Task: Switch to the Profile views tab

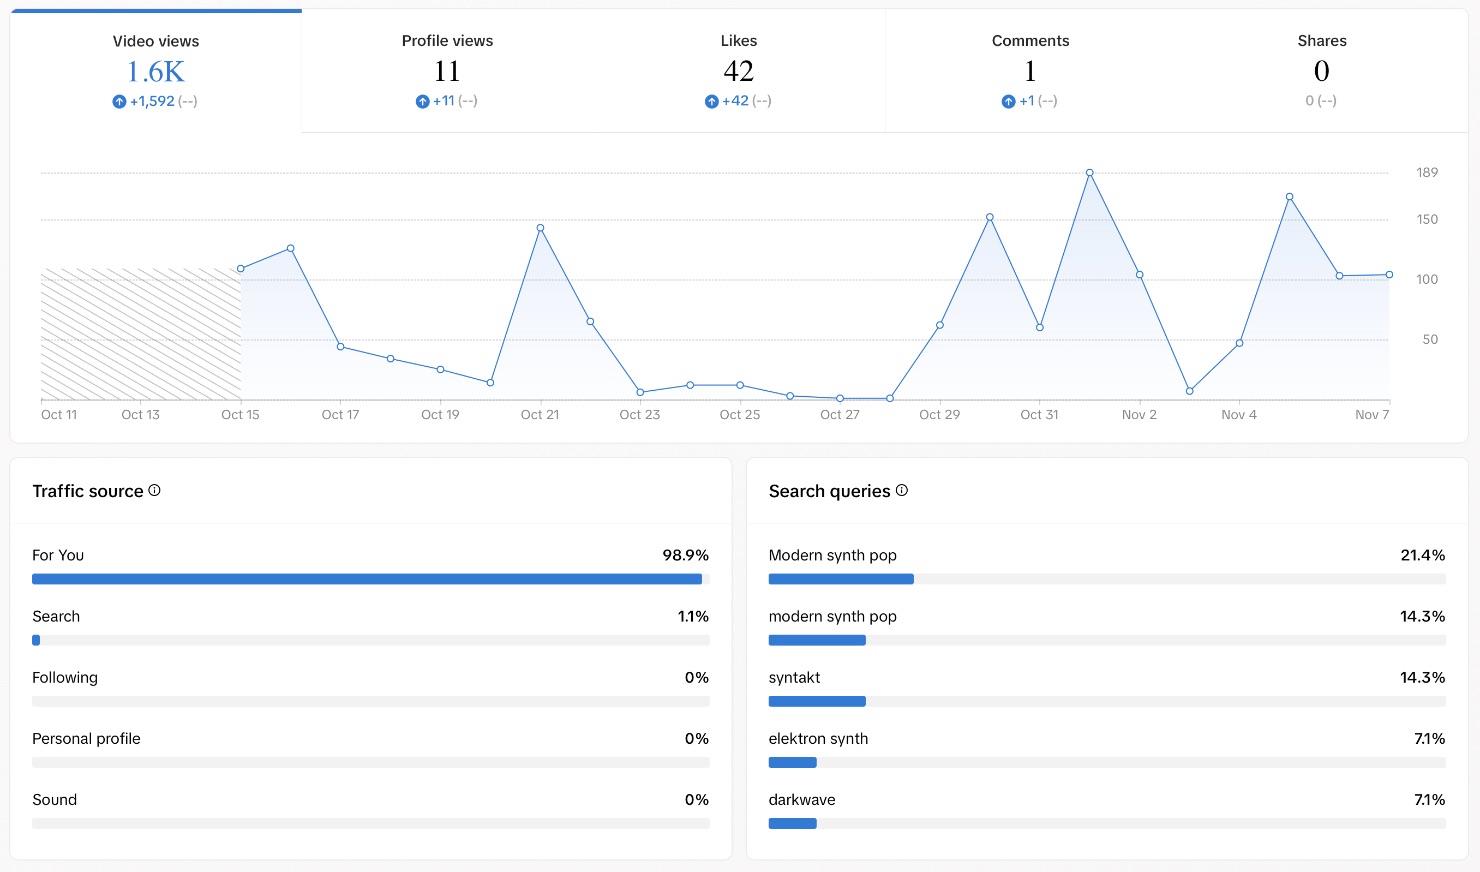Action: coord(447,70)
